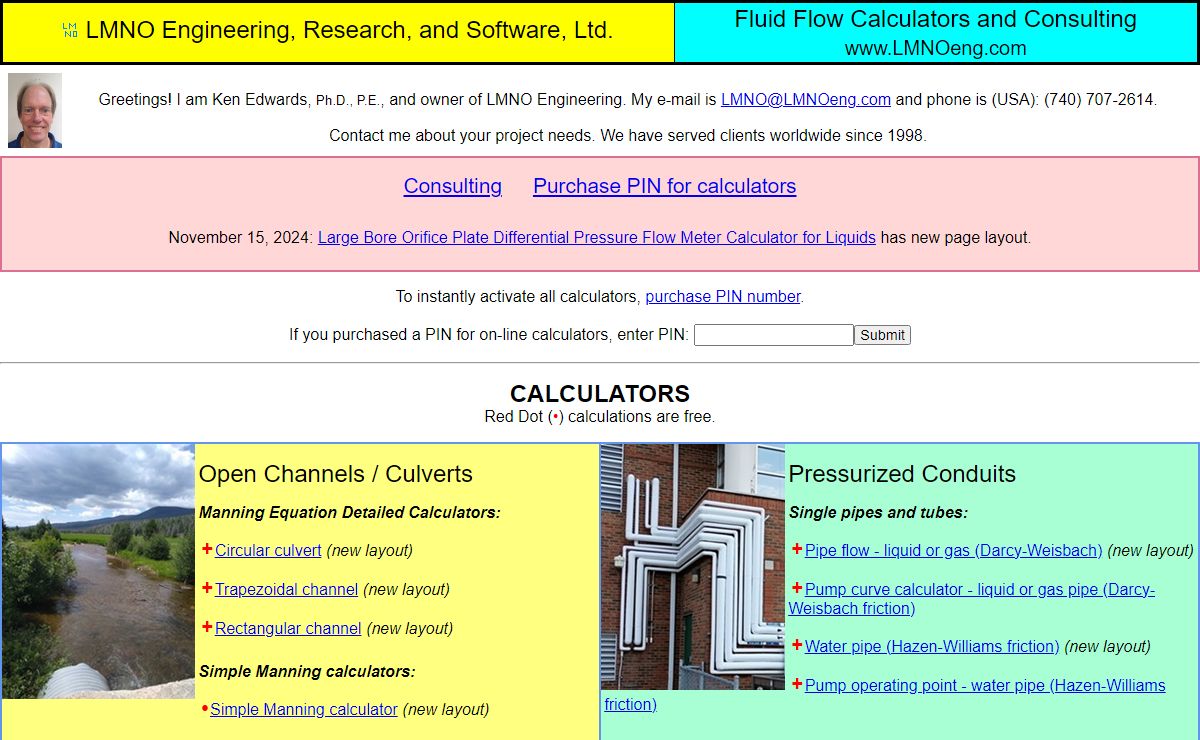1200x740 pixels.
Task: Open the LMNO@LMNOeng.com email link
Action: [x=806, y=99]
